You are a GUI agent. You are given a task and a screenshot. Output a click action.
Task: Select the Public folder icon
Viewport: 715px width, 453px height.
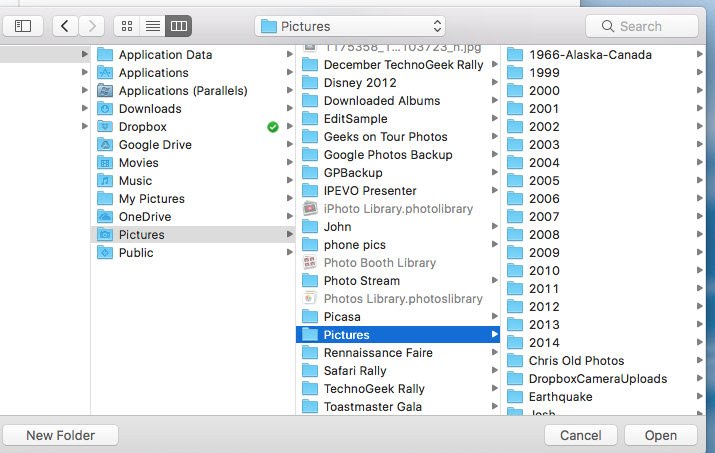pos(105,253)
